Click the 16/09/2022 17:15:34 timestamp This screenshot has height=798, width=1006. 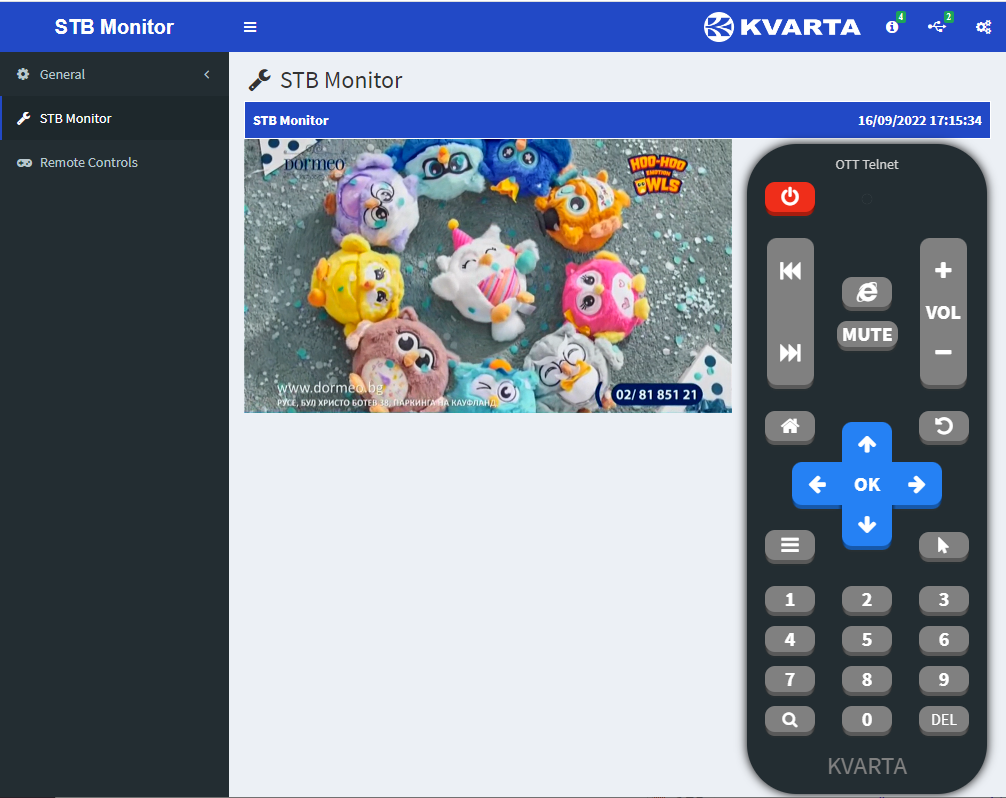pos(919,121)
